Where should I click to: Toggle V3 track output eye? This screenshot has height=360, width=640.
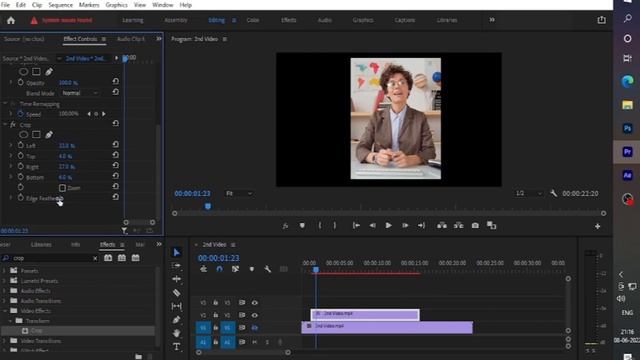255,303
